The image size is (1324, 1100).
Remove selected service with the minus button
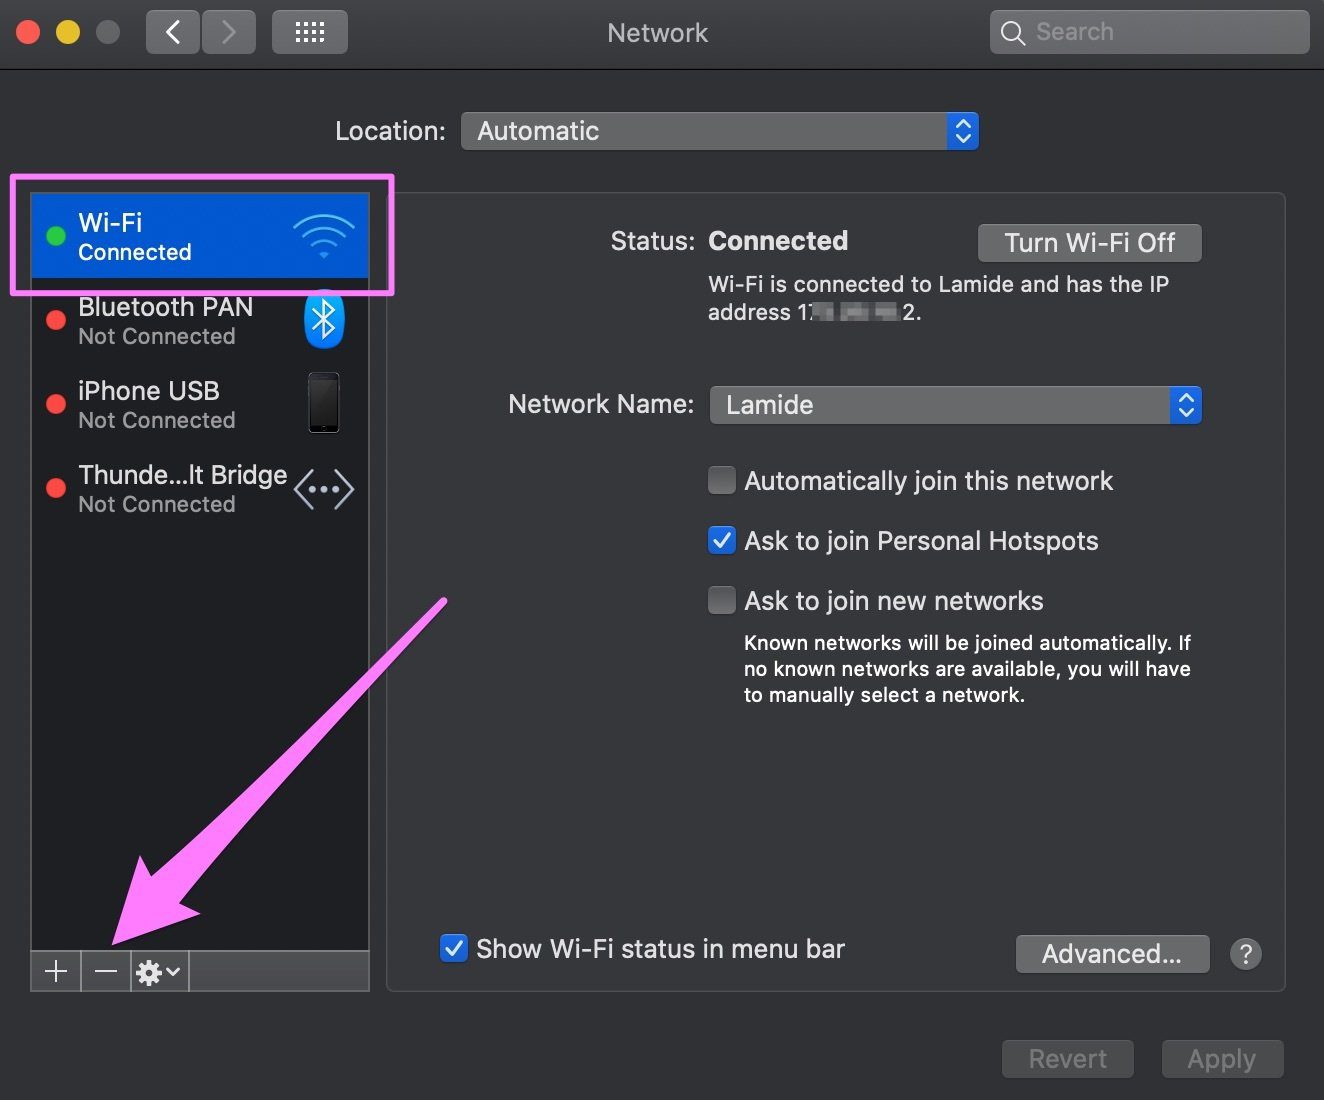click(x=106, y=971)
